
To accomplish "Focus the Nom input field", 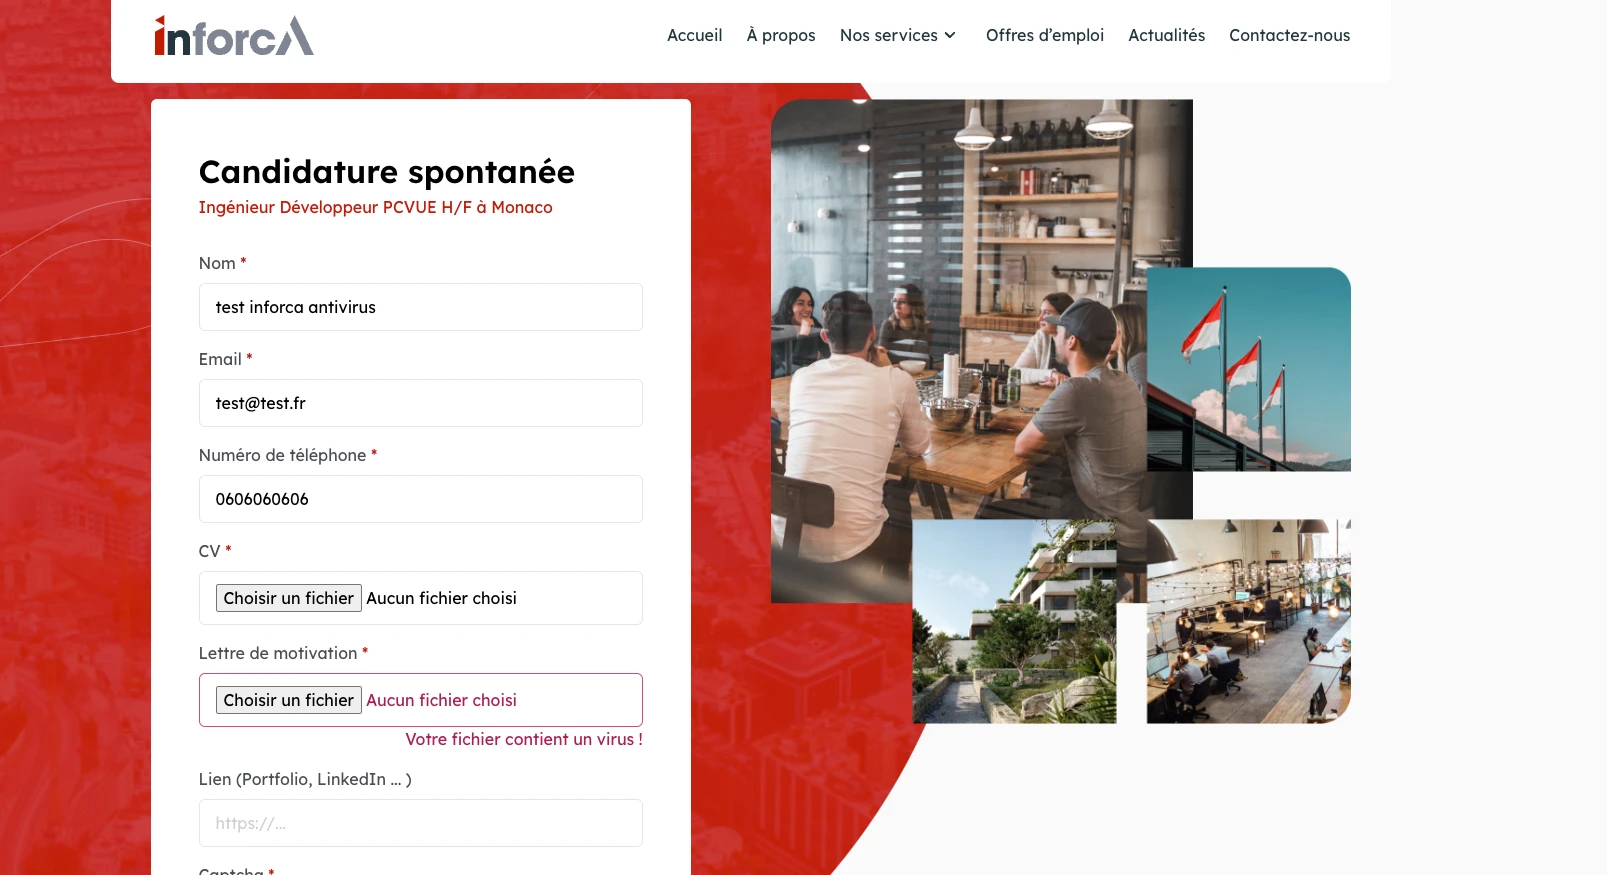I will click(420, 307).
